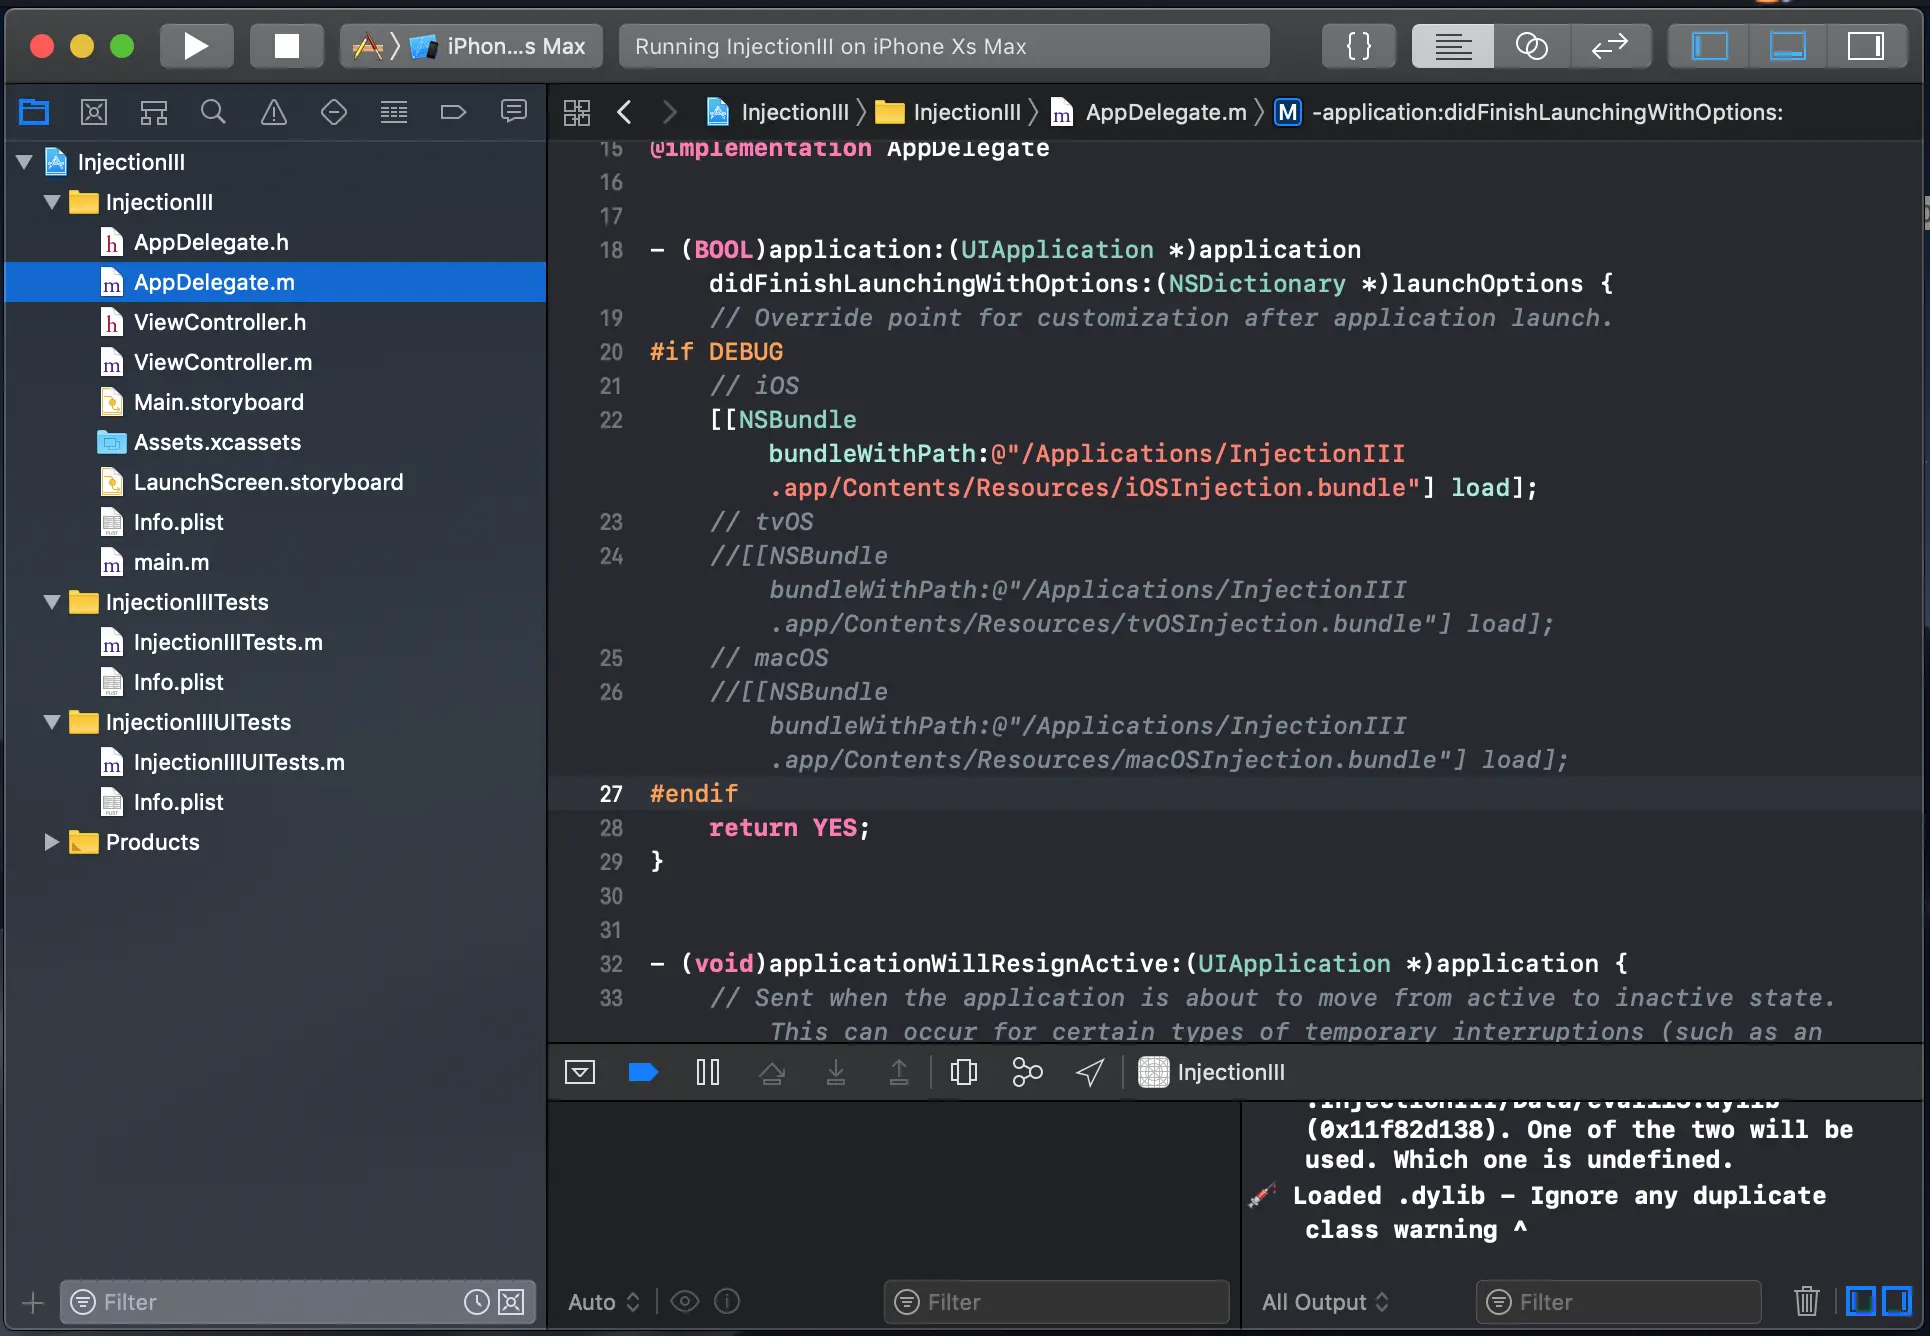The height and width of the screenshot is (1336, 1930).
Task: Open the Issue navigator warning icon
Action: [x=273, y=112]
